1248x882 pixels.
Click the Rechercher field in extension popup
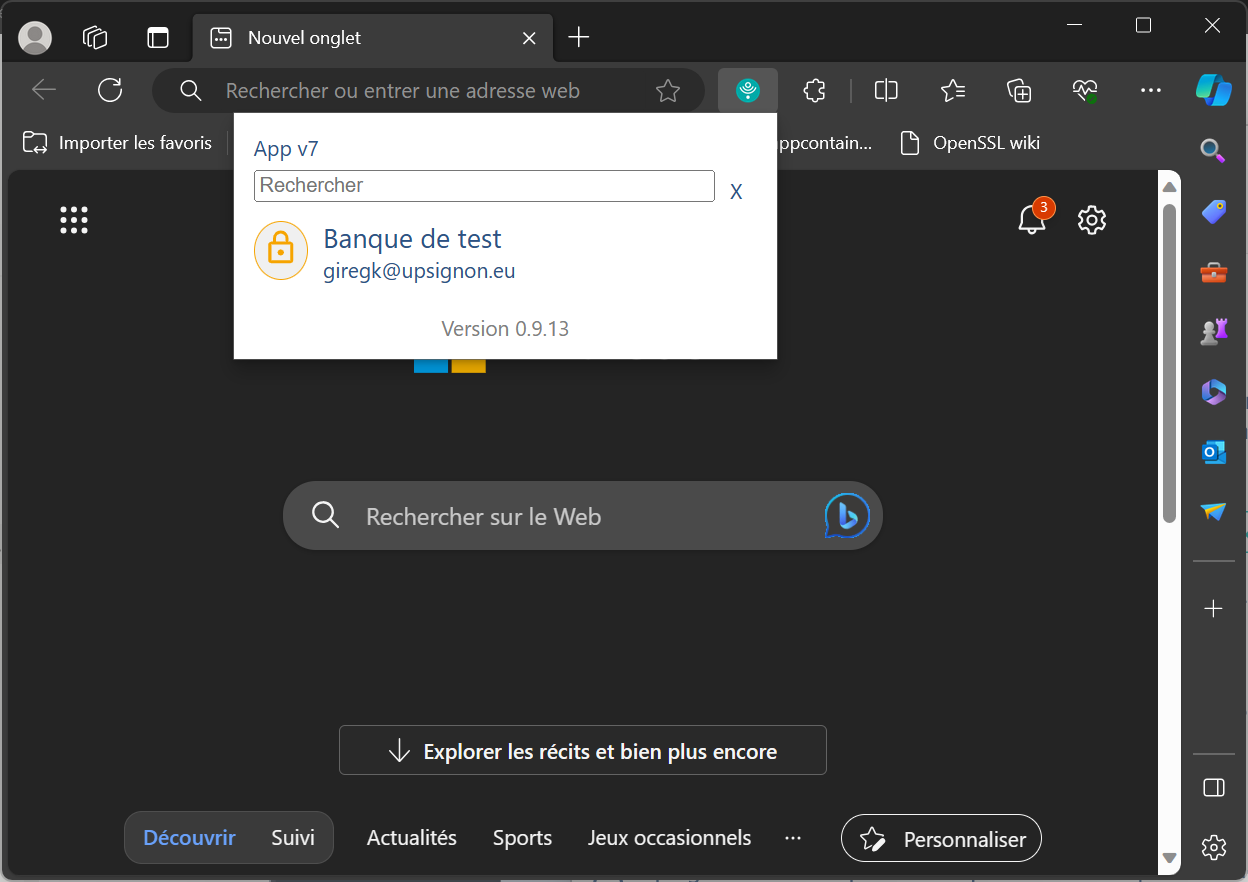pyautogui.click(x=484, y=186)
